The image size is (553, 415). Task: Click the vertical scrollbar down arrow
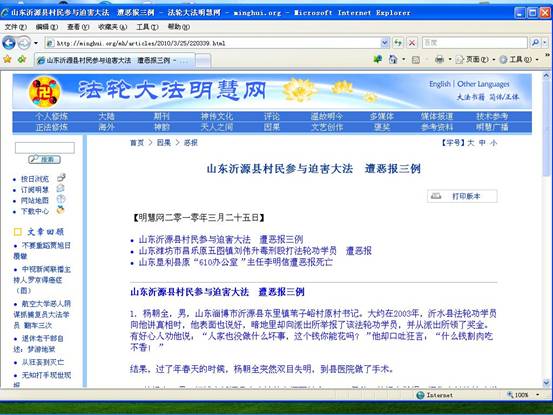546,382
